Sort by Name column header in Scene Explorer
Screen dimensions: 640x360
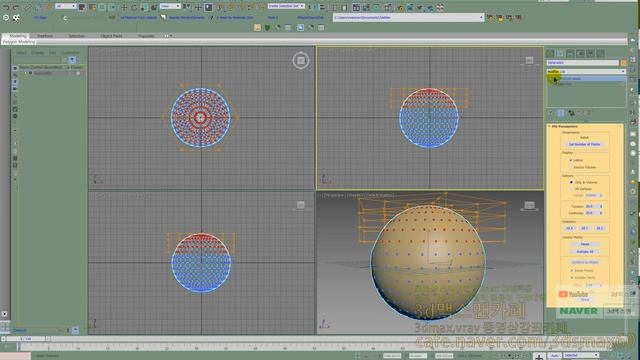[x=41, y=67]
